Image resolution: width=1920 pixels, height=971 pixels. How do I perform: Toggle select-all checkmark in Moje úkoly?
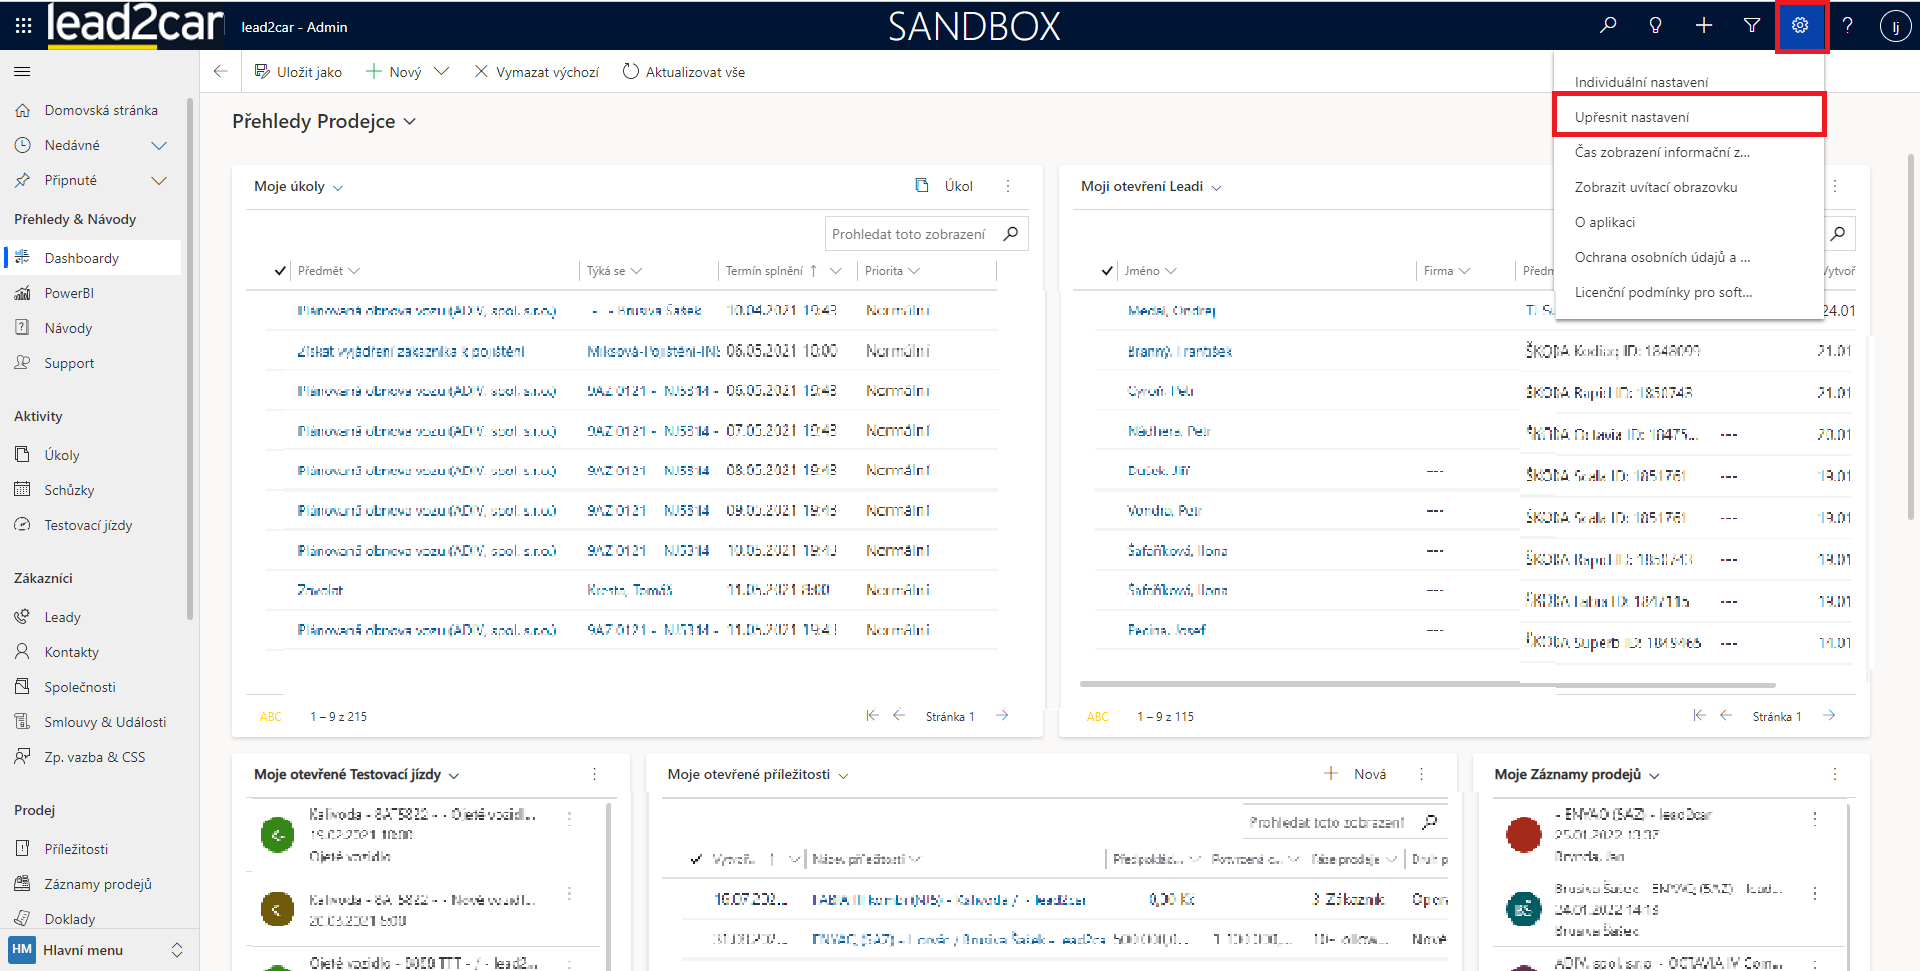pos(281,271)
